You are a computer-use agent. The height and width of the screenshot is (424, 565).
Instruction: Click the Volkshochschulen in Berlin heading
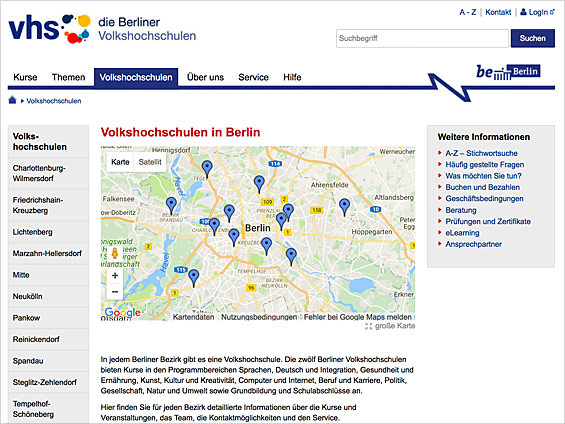180,132
